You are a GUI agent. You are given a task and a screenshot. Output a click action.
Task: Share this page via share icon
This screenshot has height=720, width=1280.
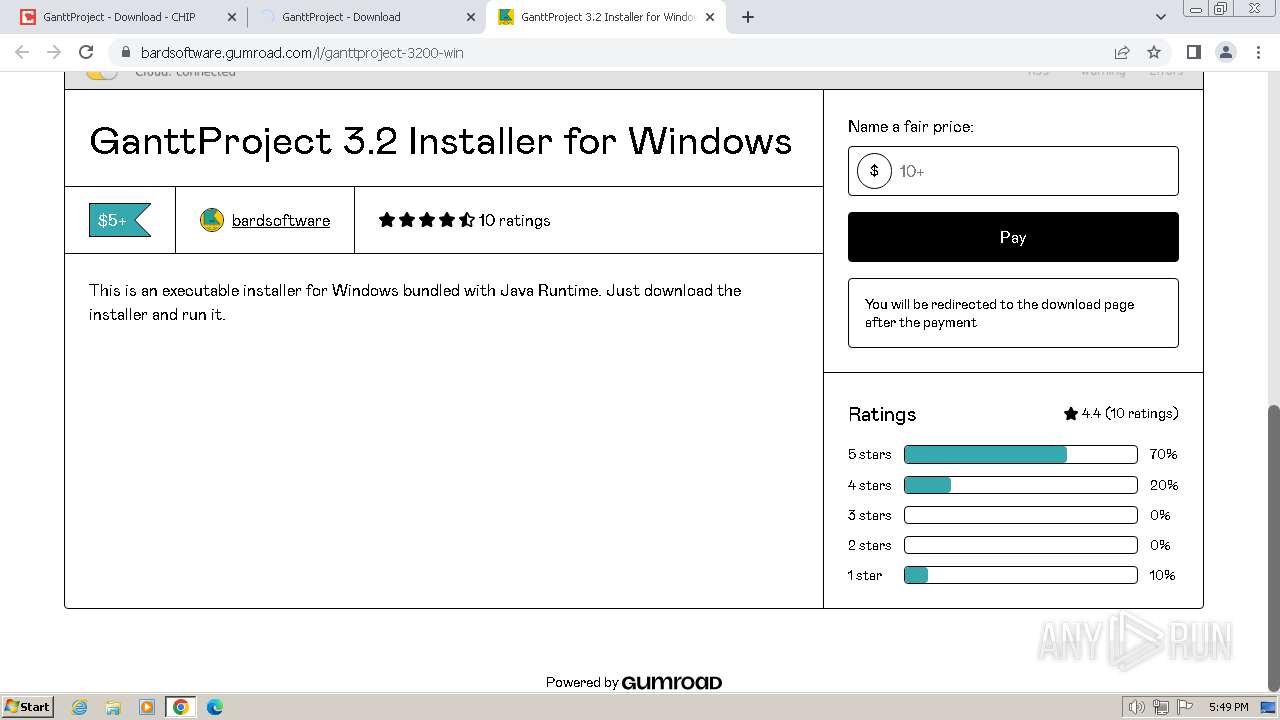coord(1122,52)
